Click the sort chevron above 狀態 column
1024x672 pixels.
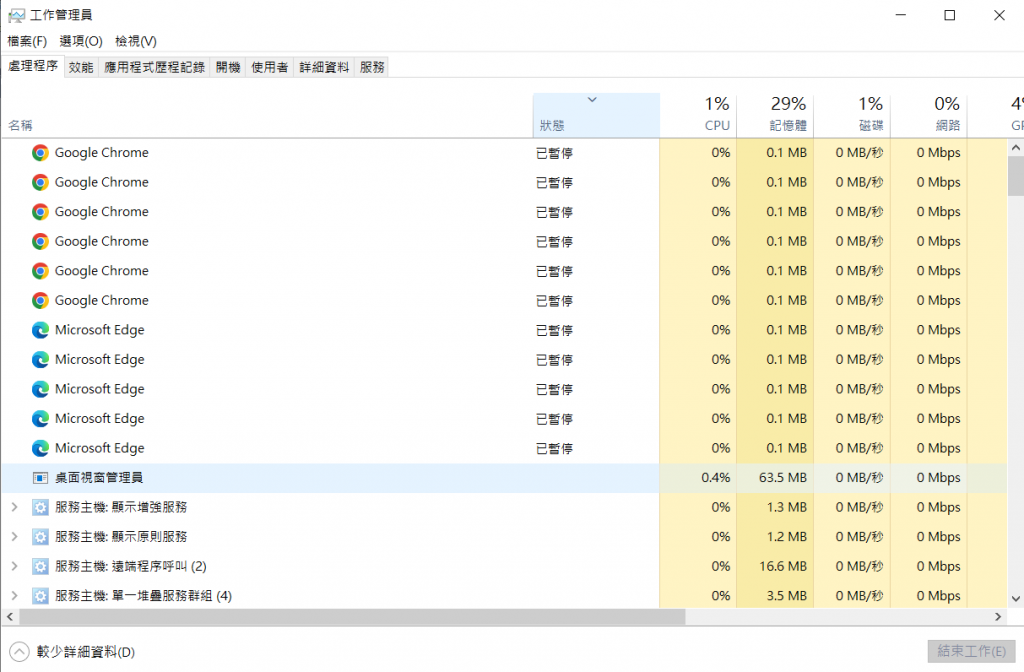pyautogui.click(x=592, y=100)
